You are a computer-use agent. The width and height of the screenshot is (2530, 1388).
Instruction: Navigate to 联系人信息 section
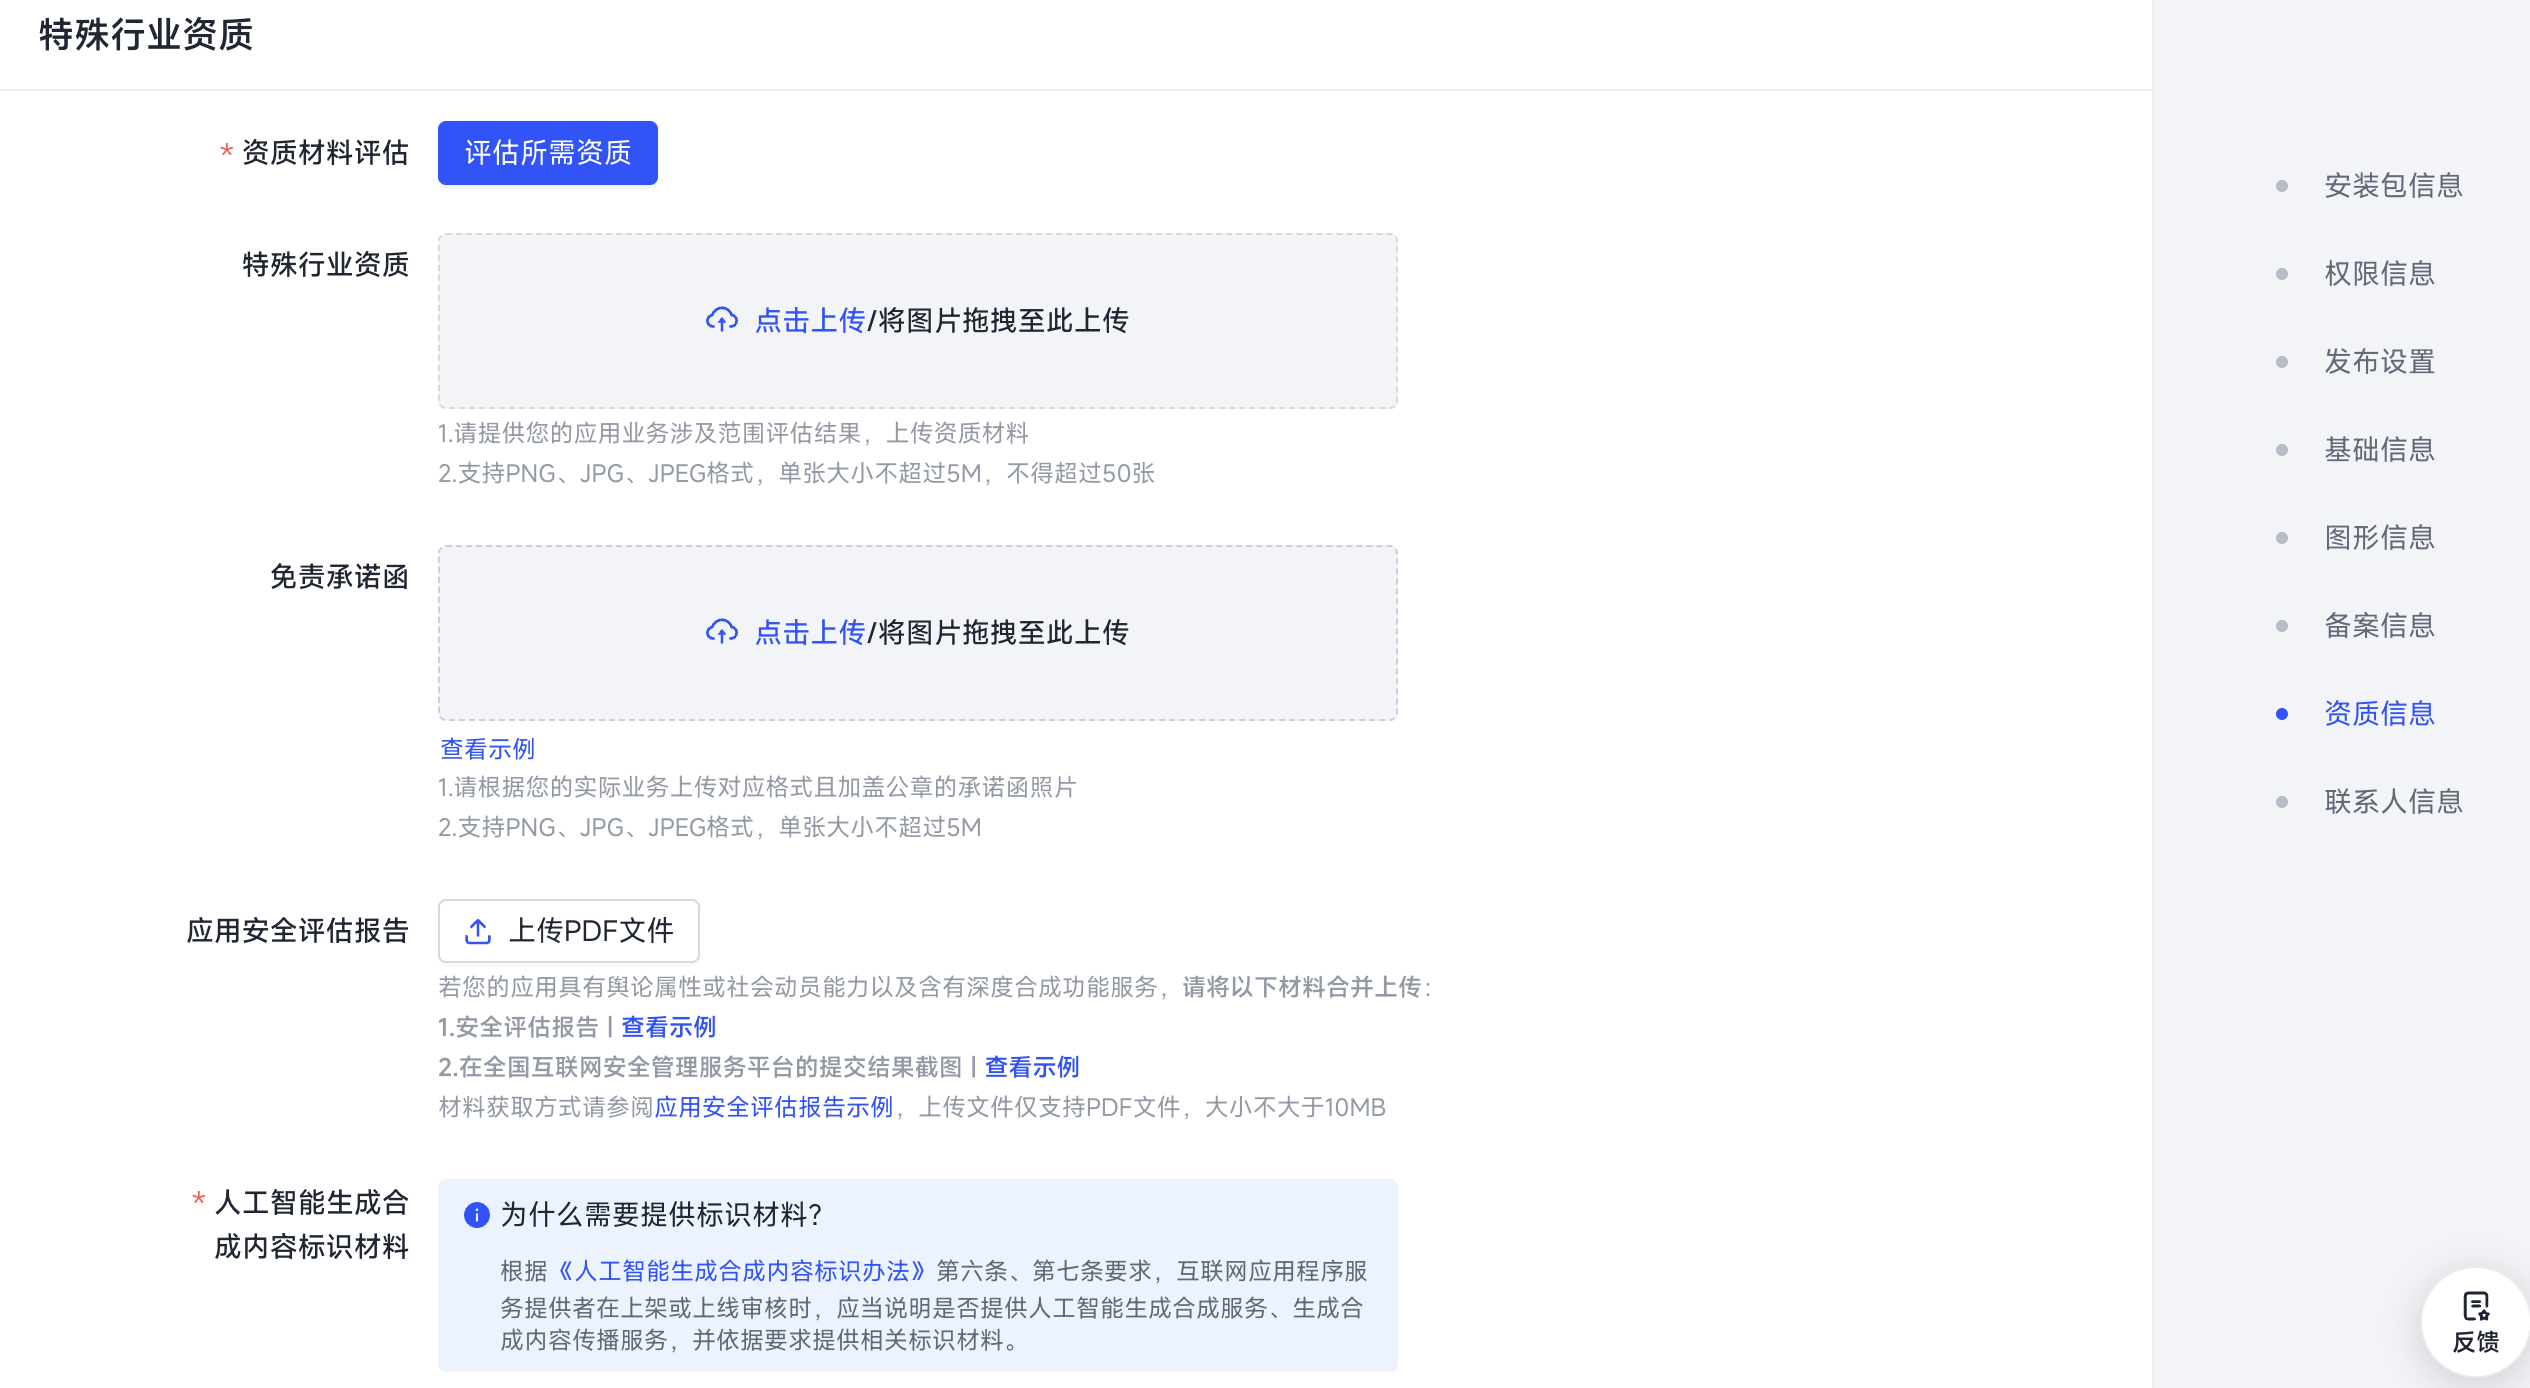(2392, 802)
